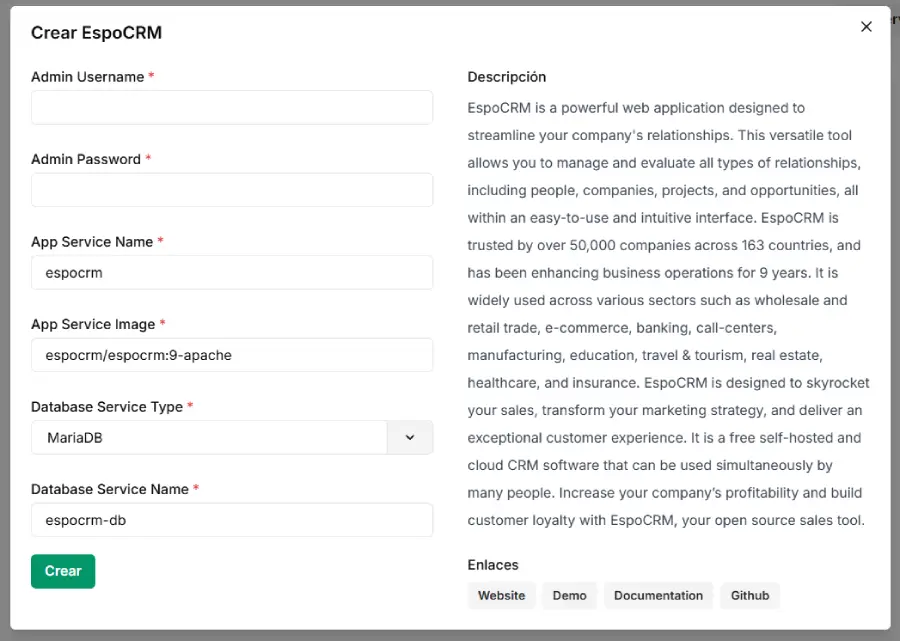
Task: Close the Crear EspoCRM dialog
Action: [866, 26]
